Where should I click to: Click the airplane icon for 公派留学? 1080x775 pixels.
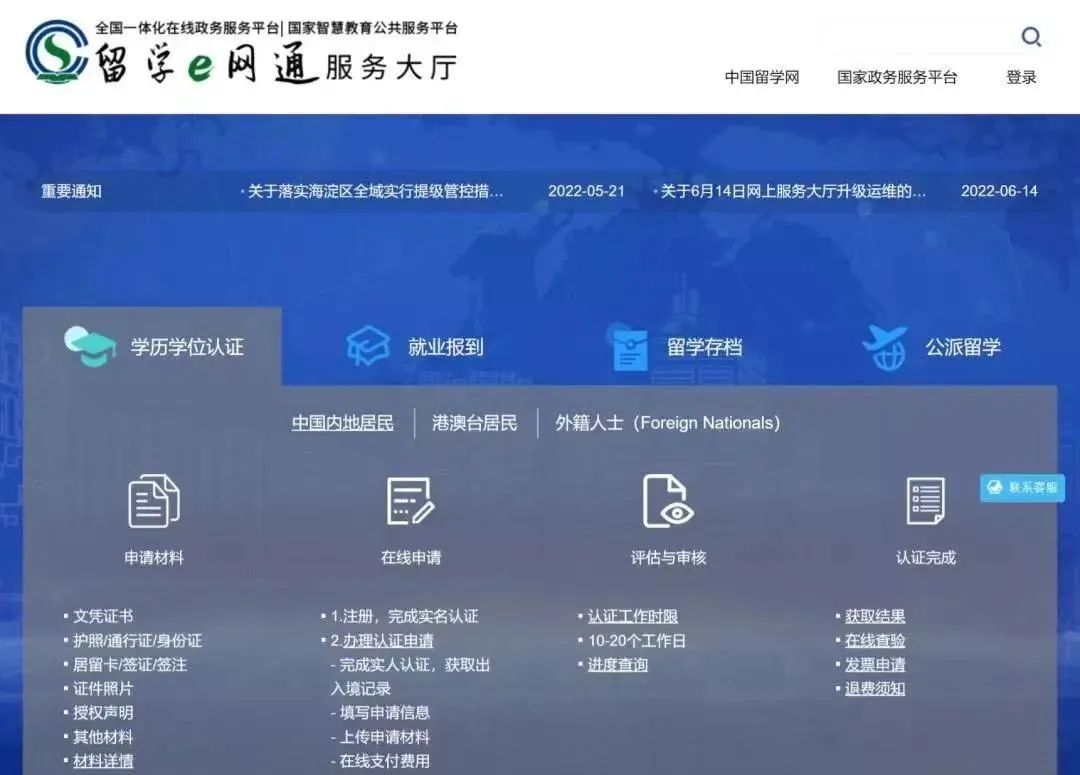884,347
